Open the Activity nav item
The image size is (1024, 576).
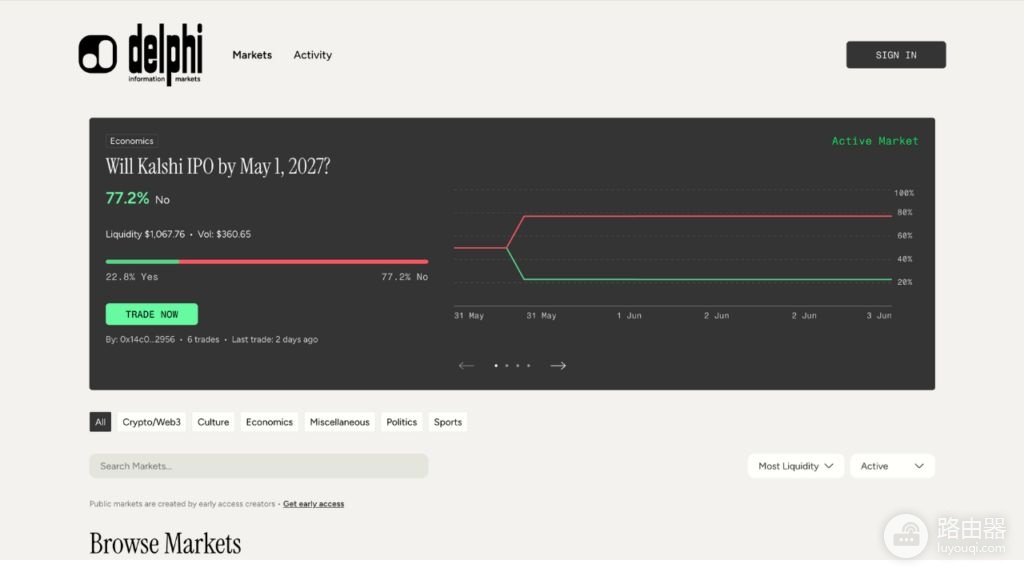(312, 55)
